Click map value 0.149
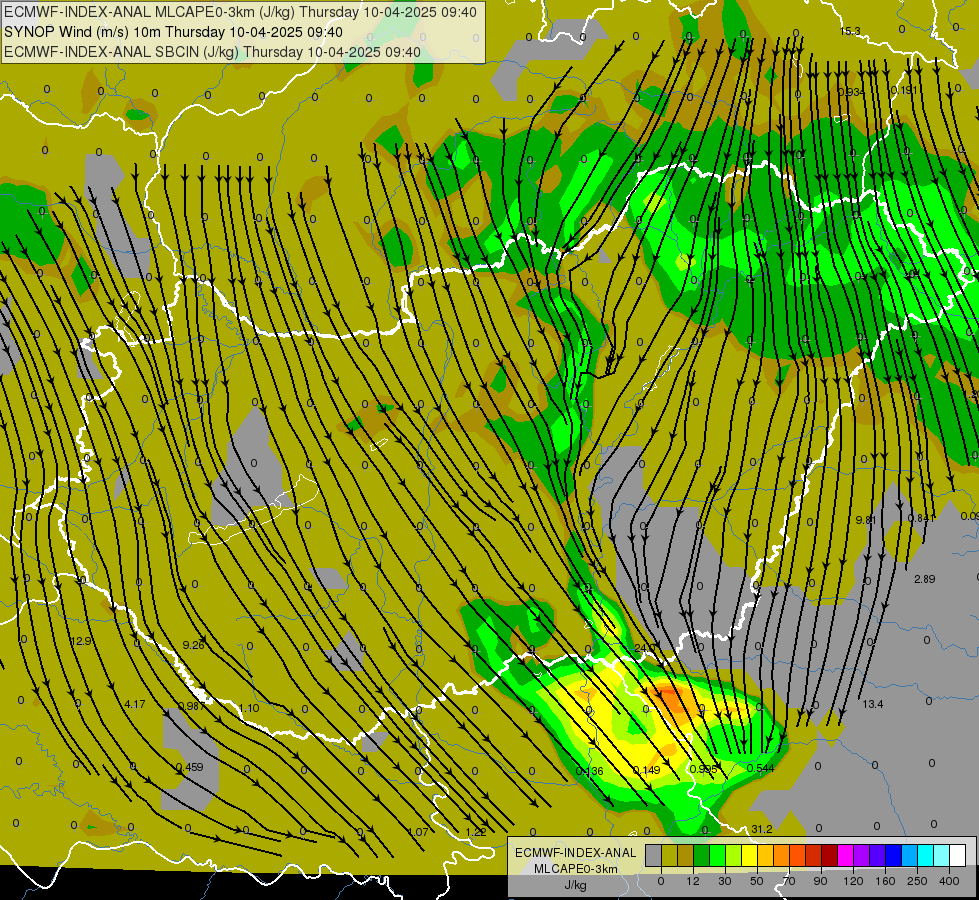The width and height of the screenshot is (979, 900). click(x=646, y=769)
